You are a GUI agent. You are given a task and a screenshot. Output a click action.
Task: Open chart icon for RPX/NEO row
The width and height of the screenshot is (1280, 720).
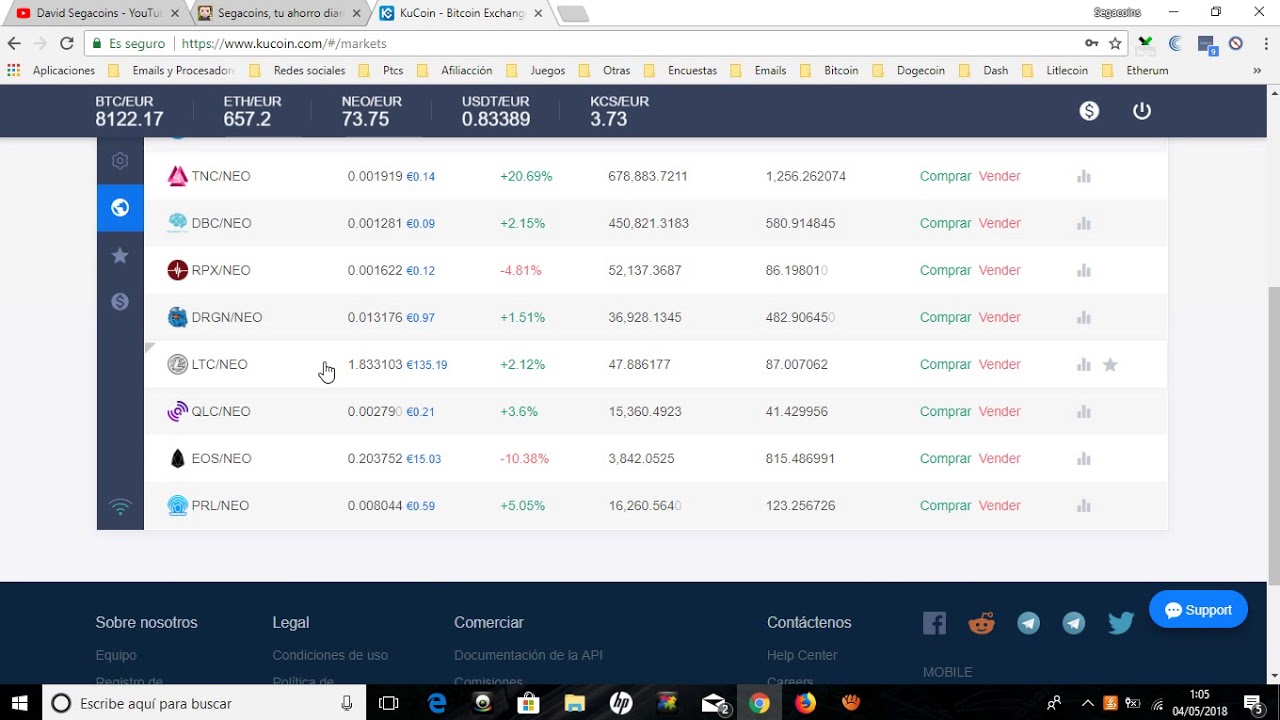[x=1083, y=270]
